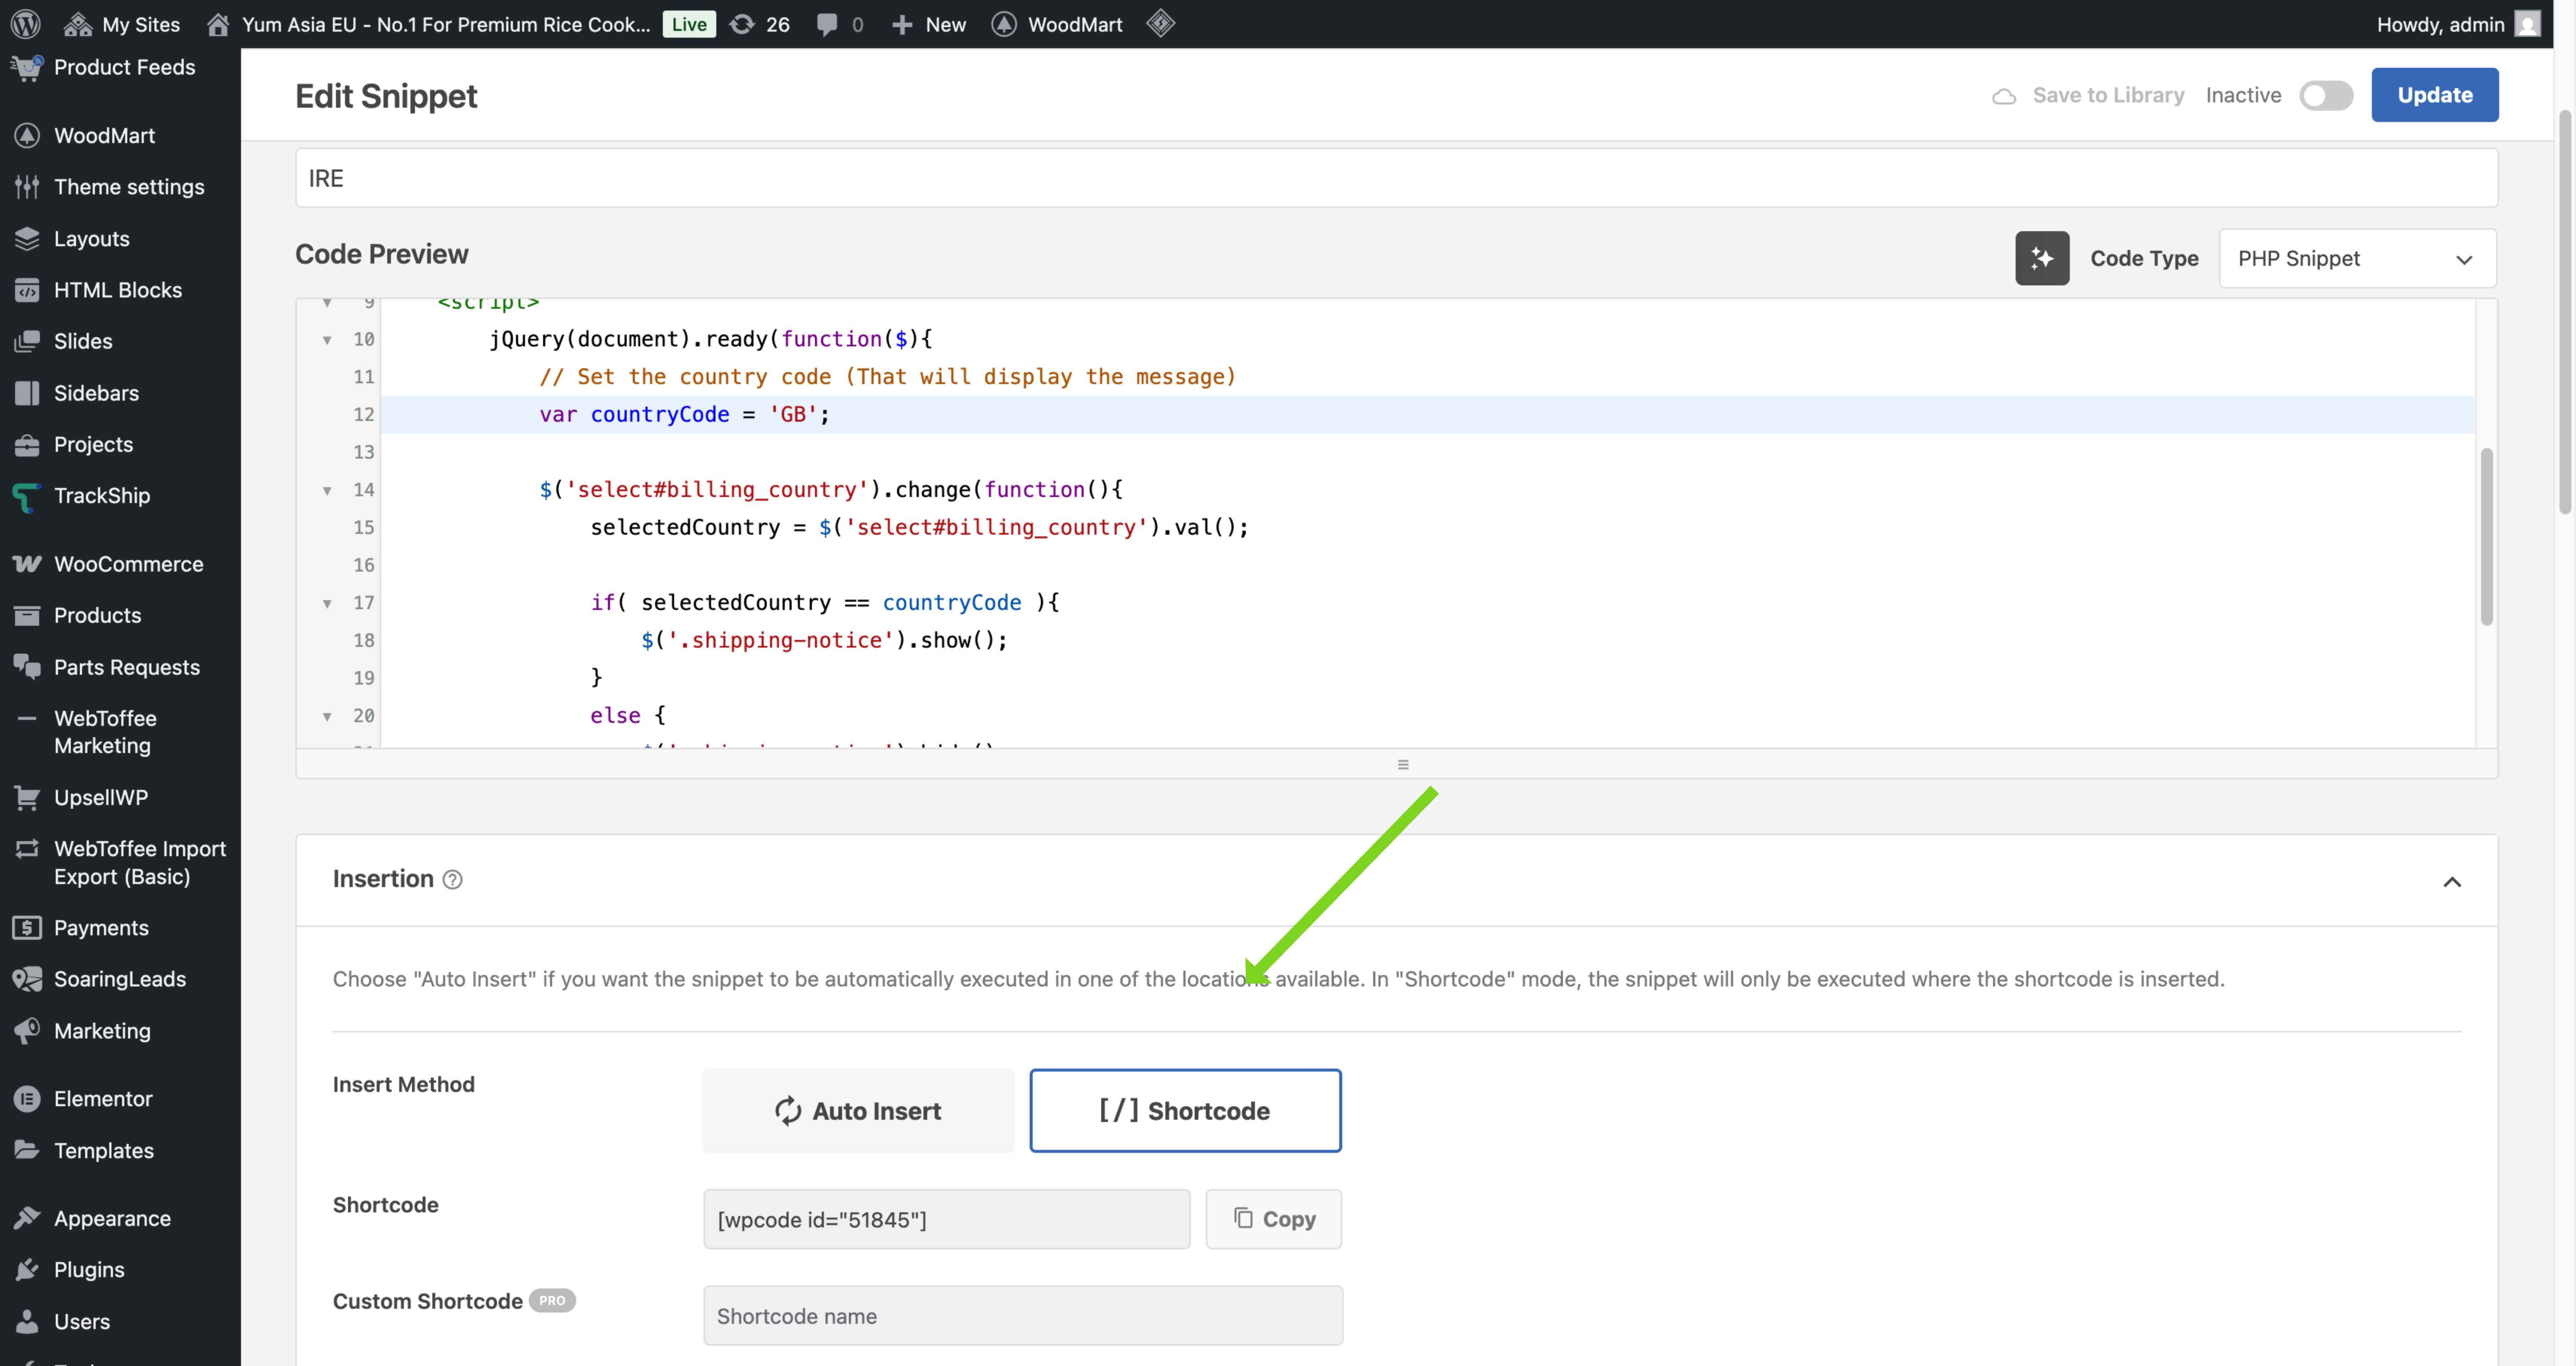Select the Auto Insert method
The width and height of the screenshot is (2576, 1366).
857,1111
